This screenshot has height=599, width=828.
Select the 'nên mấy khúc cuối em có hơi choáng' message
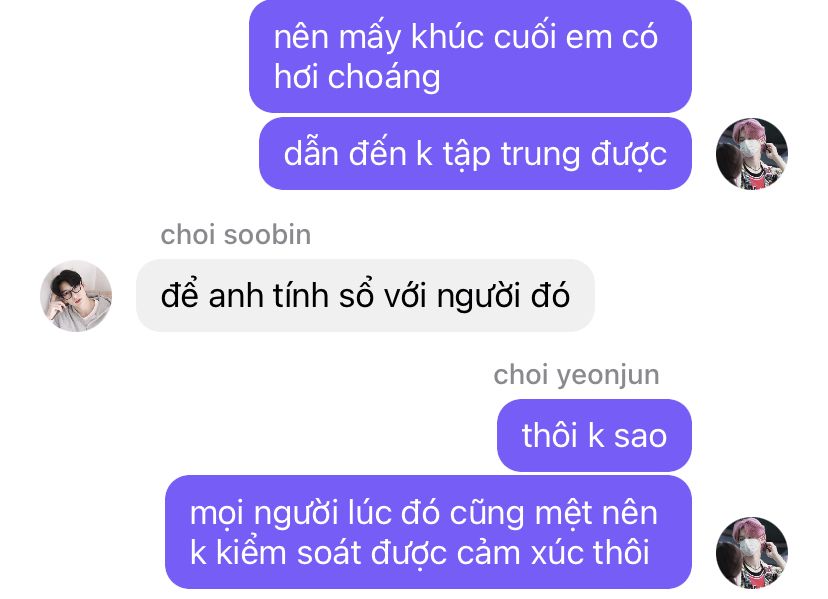pyautogui.click(x=471, y=56)
